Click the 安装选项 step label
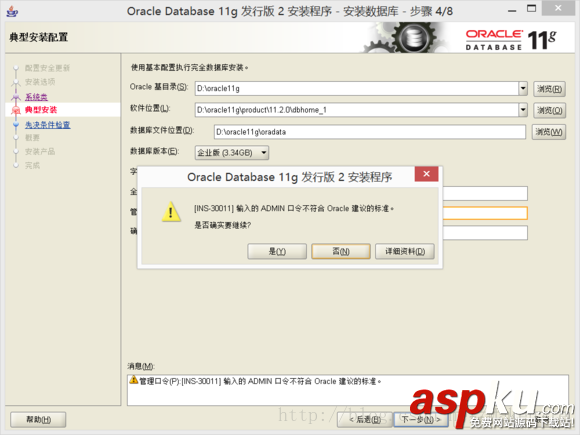Image resolution: width=580 pixels, height=435 pixels. (x=40, y=82)
